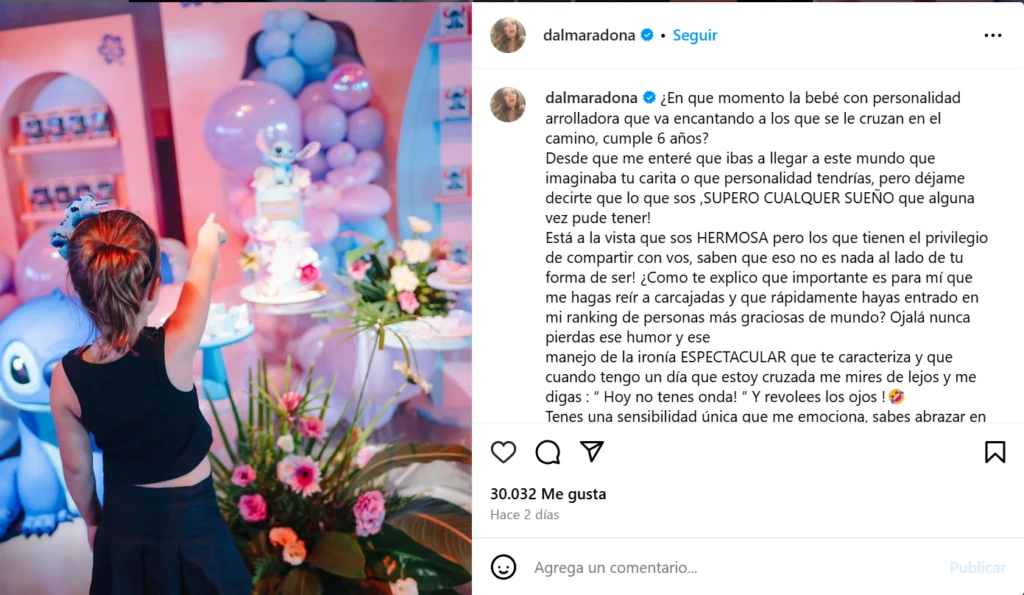The height and width of the screenshot is (595, 1024).
Task: Click the caption profile avatar
Action: point(508,105)
